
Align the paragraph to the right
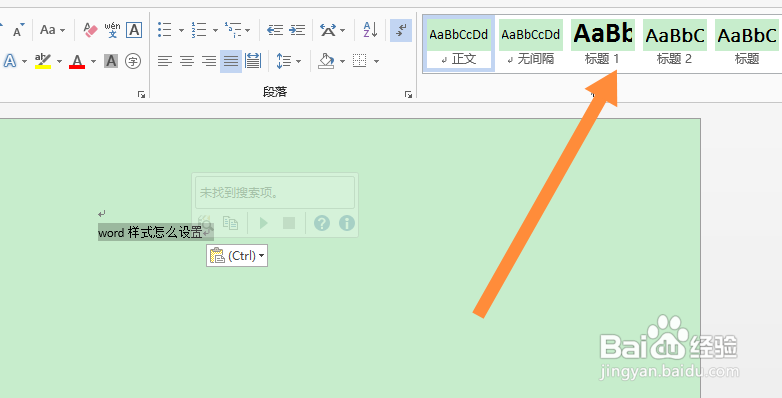coord(209,61)
